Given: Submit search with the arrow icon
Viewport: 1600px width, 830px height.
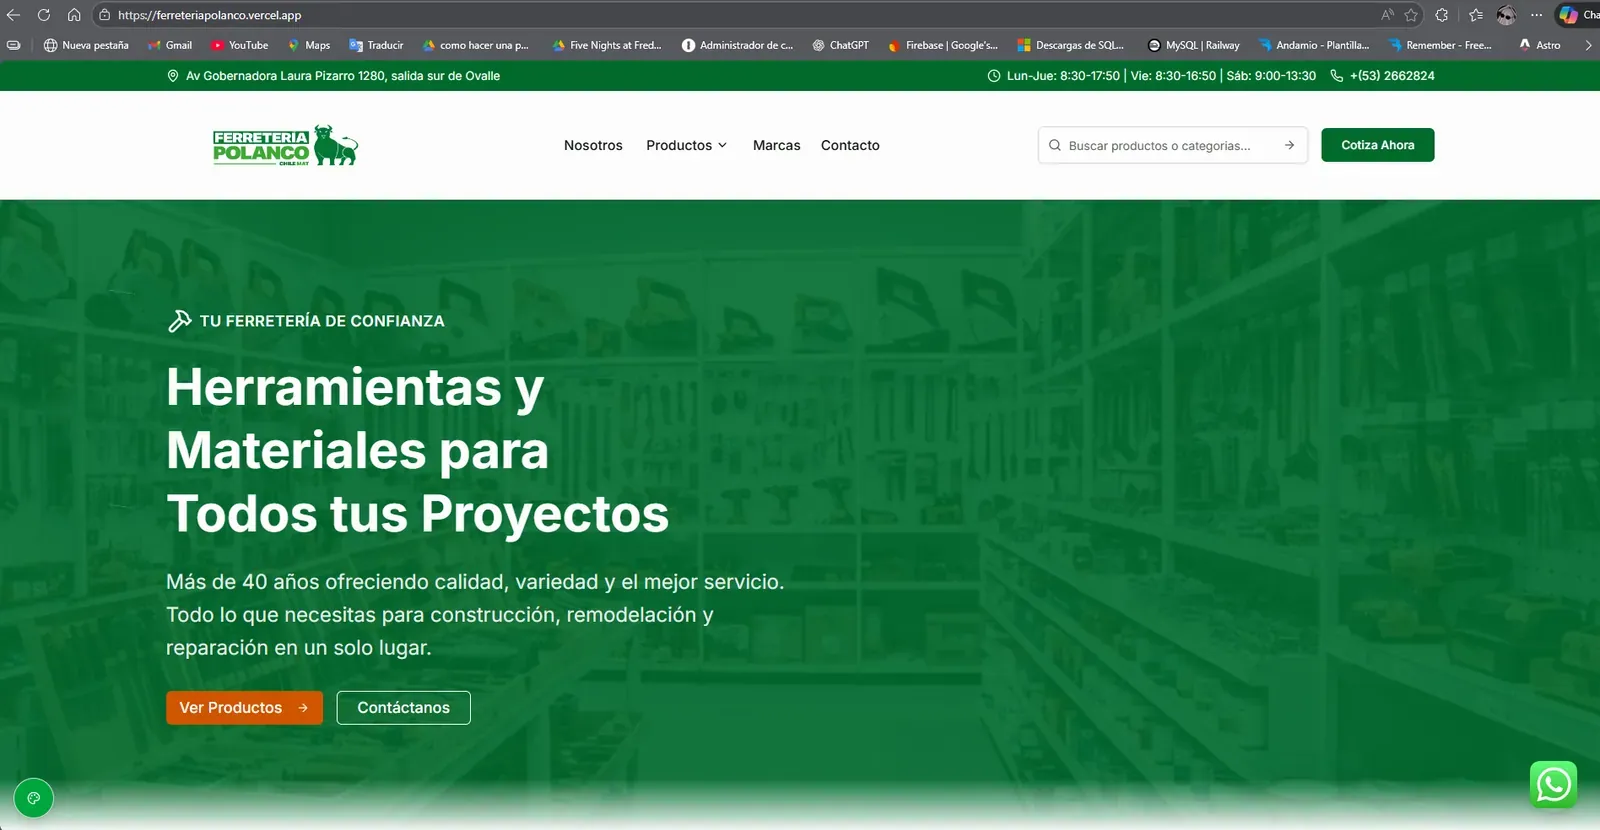Looking at the screenshot, I should [1289, 145].
